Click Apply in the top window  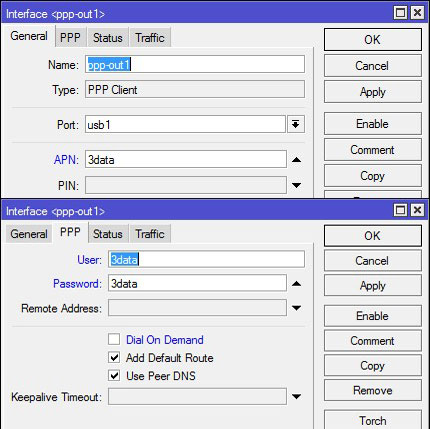[373, 92]
